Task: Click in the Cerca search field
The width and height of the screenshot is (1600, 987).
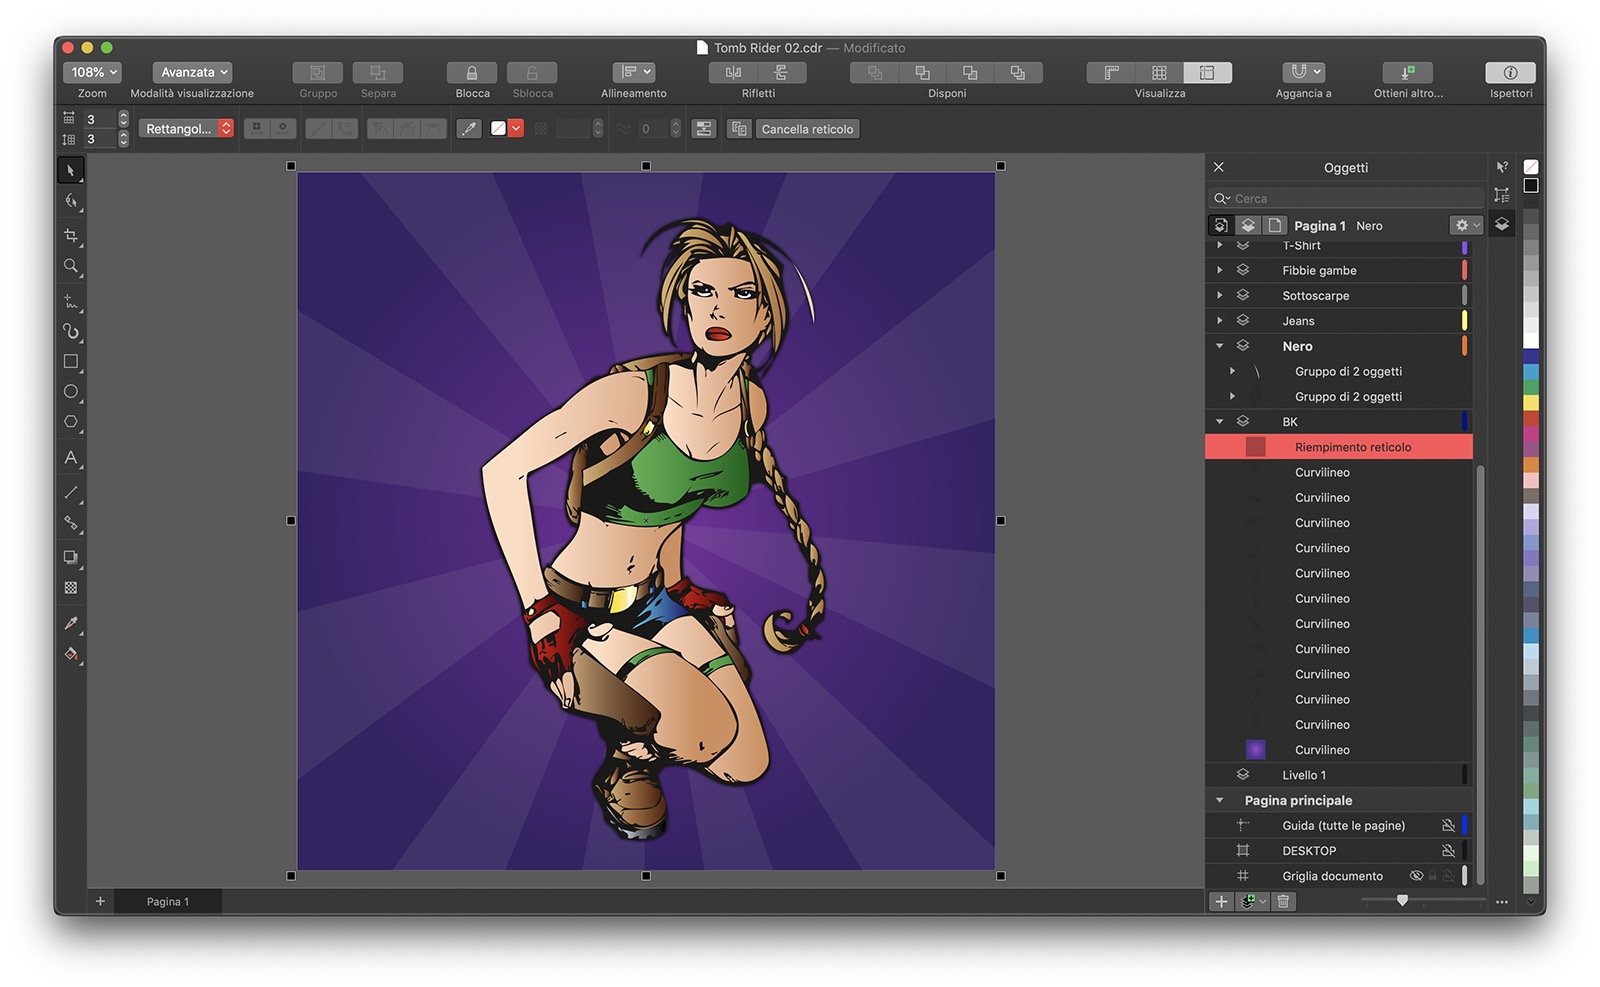Action: coord(1350,199)
